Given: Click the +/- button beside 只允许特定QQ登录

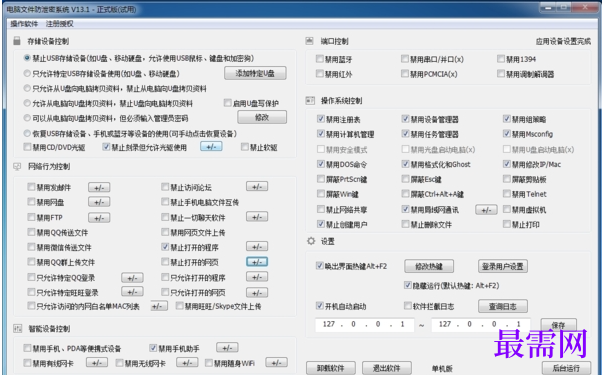Looking at the screenshot, I should pyautogui.click(x=132, y=278).
